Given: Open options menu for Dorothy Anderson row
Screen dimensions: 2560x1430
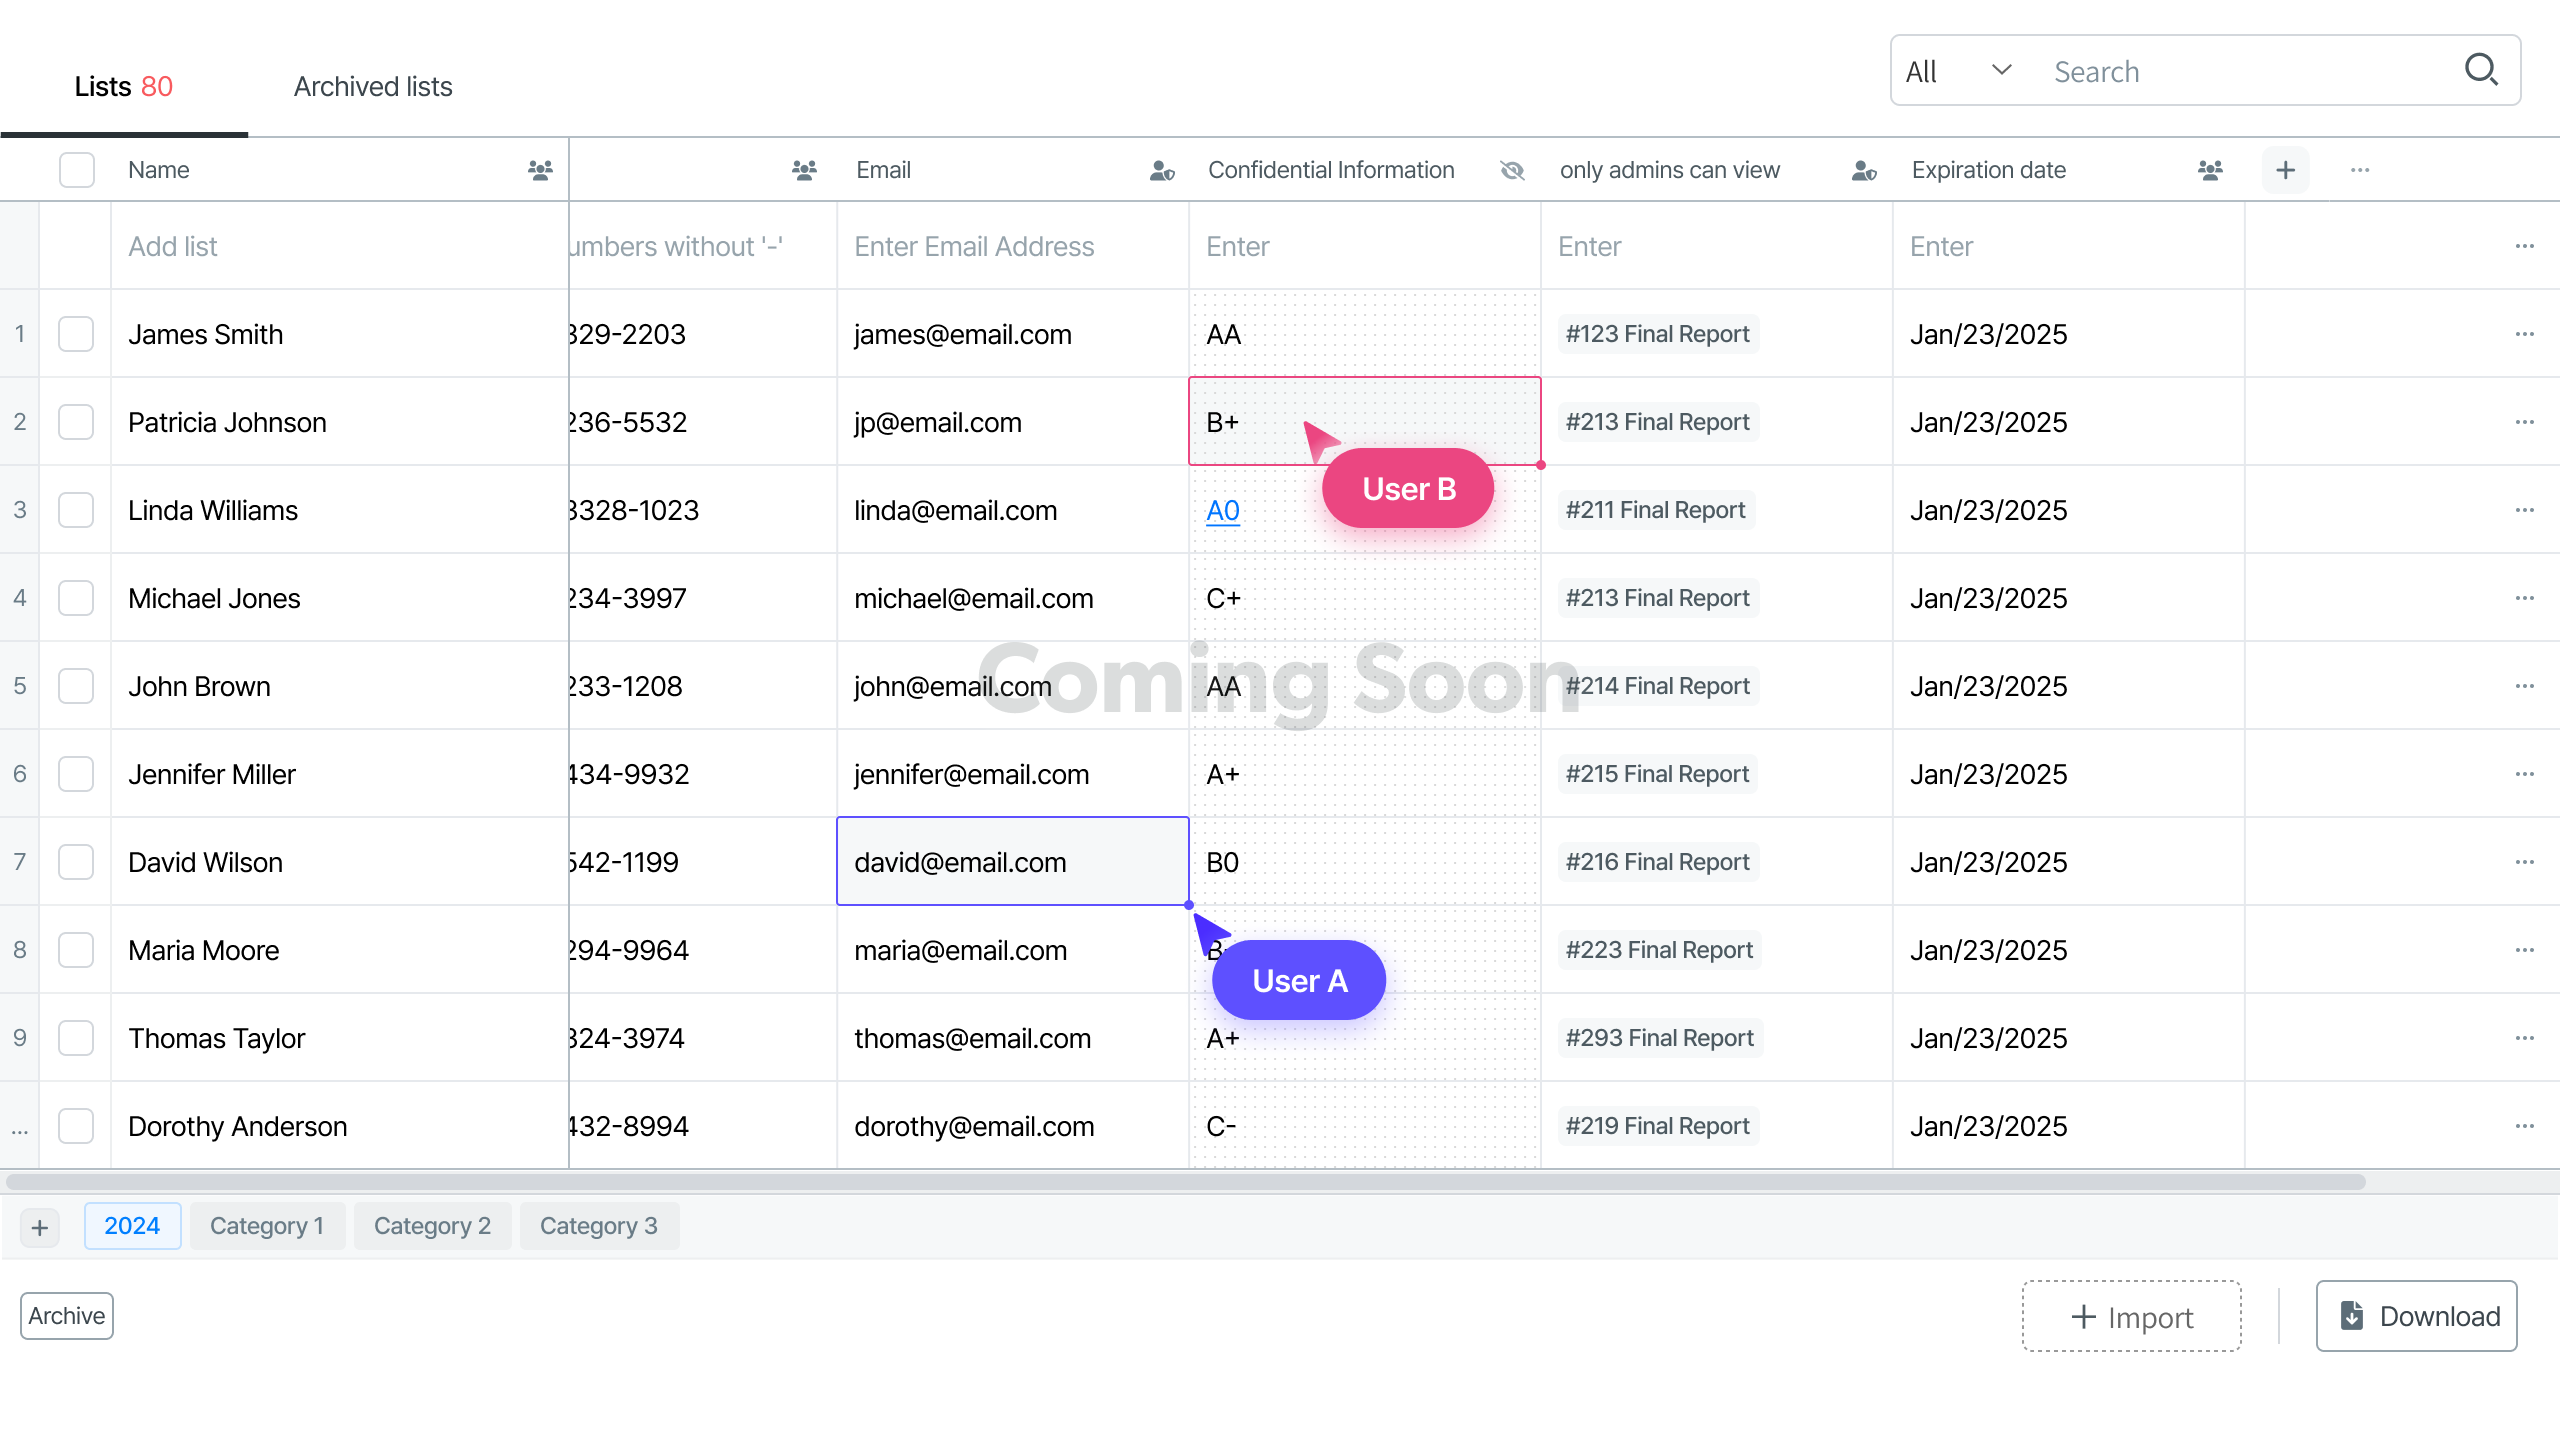Looking at the screenshot, I should coord(2524,1126).
